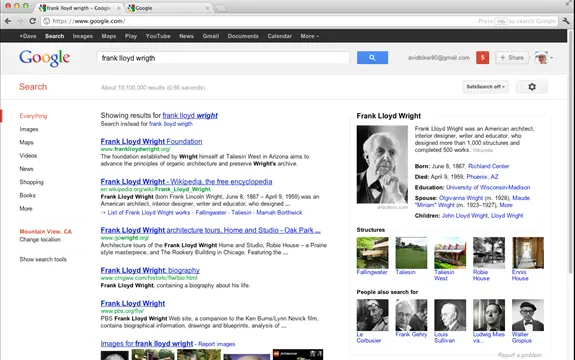
Task: Open the Richland Center birthplace link
Action: [x=488, y=166]
